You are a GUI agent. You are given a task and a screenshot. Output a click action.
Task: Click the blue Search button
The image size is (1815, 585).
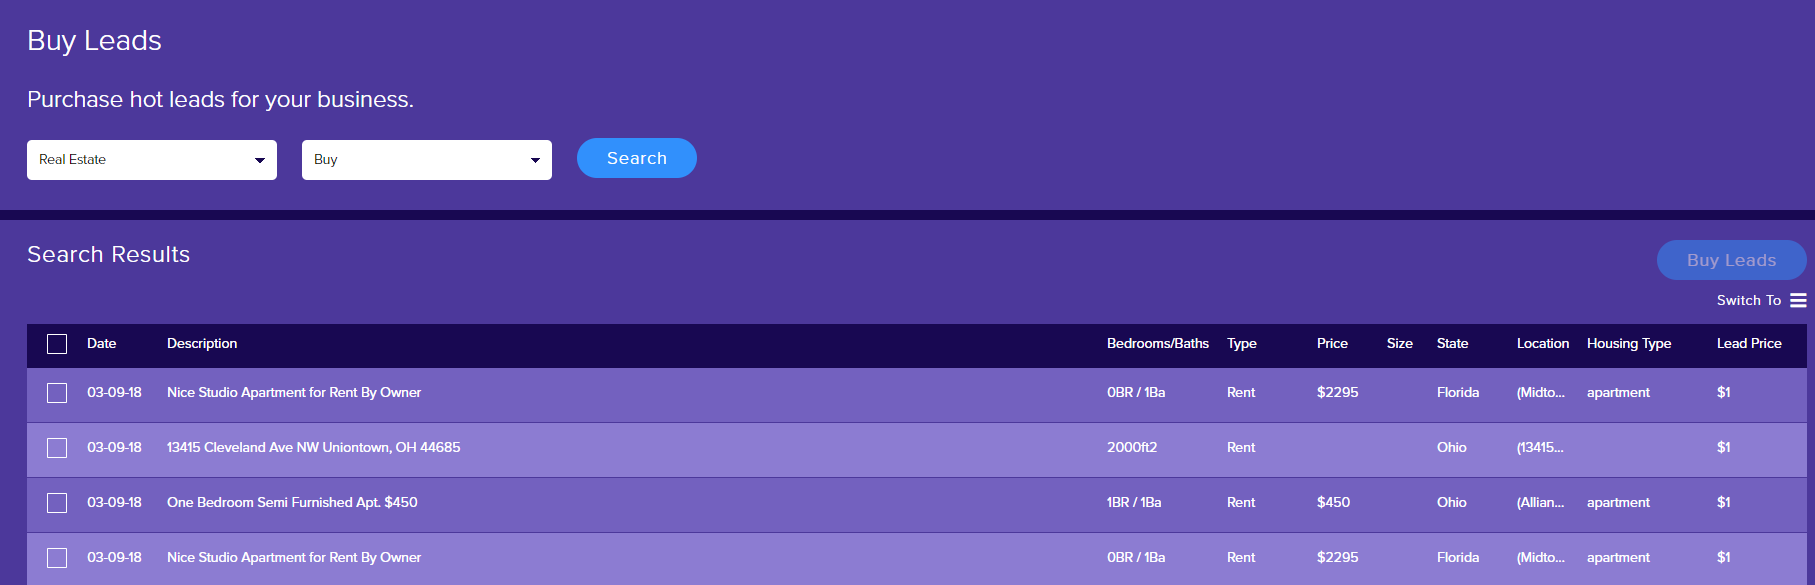(x=637, y=158)
